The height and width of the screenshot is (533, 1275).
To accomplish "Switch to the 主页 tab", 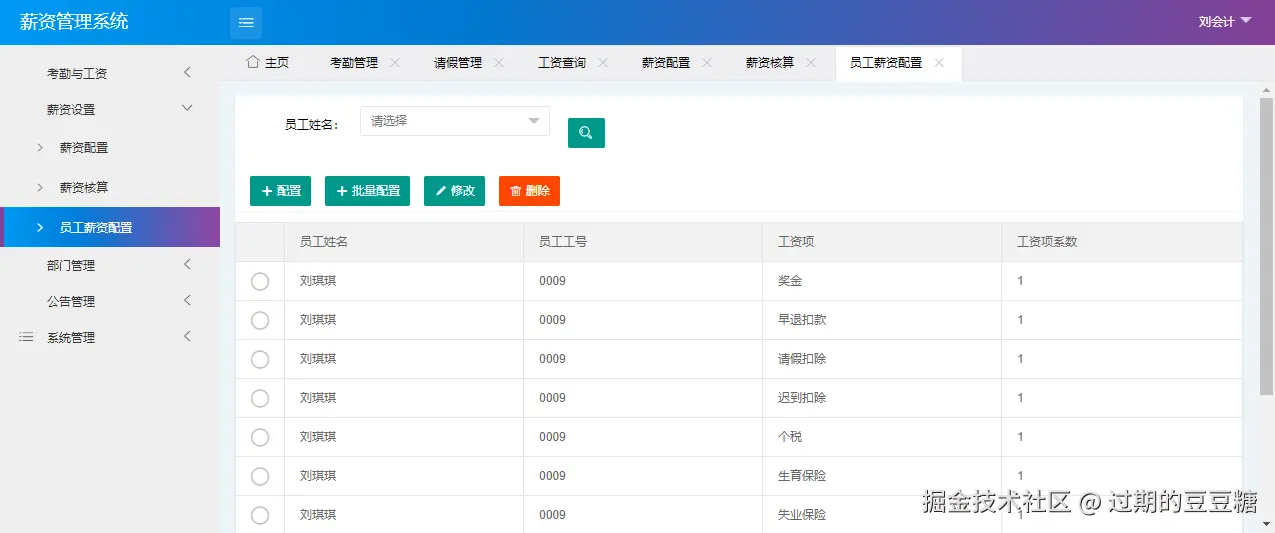I will (268, 62).
